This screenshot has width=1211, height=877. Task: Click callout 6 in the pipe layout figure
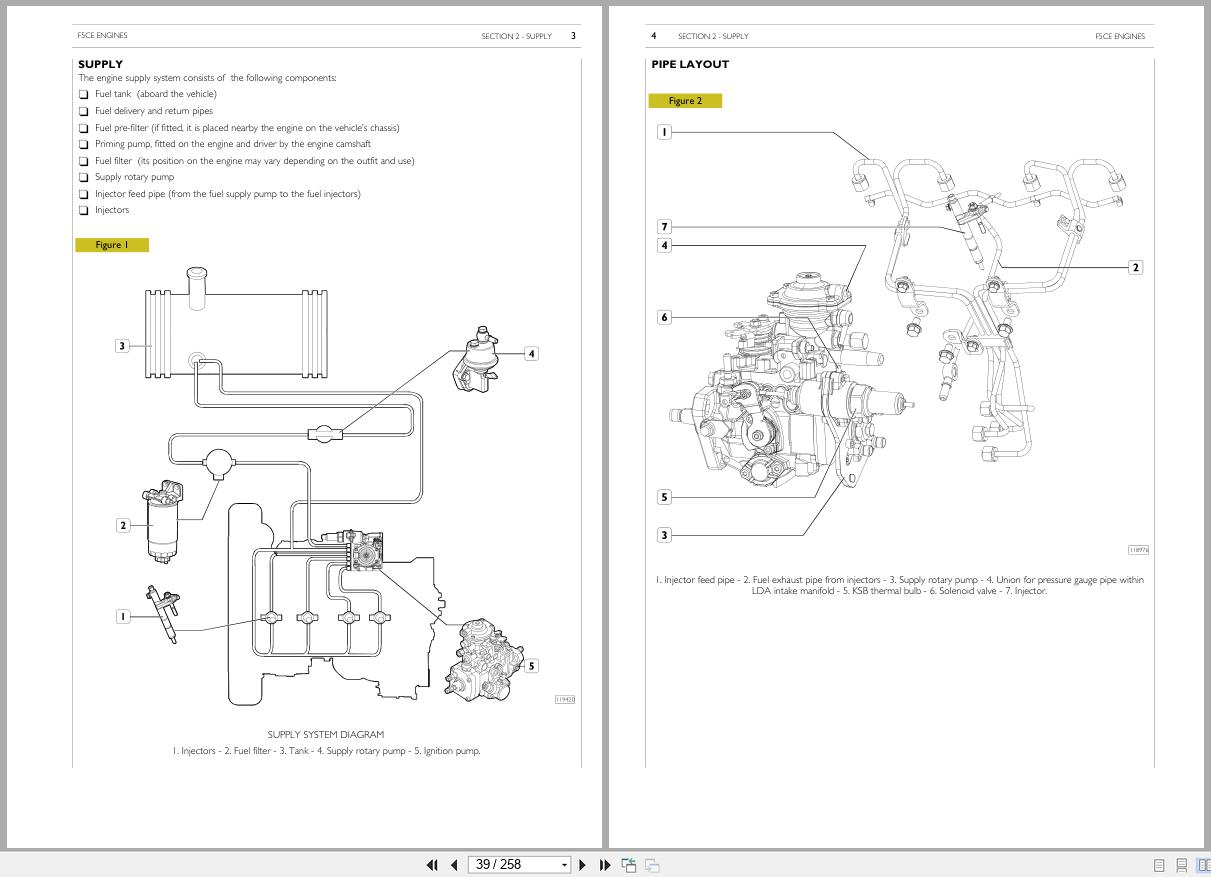[664, 317]
